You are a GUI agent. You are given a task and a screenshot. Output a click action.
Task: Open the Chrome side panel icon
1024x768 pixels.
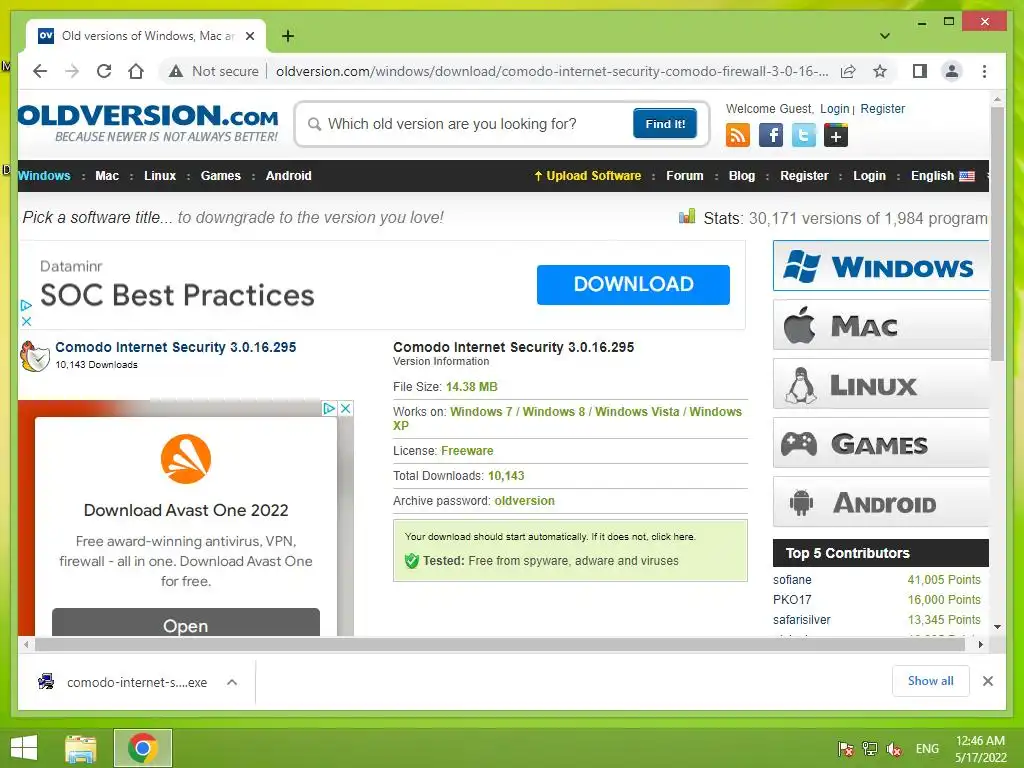pos(920,71)
